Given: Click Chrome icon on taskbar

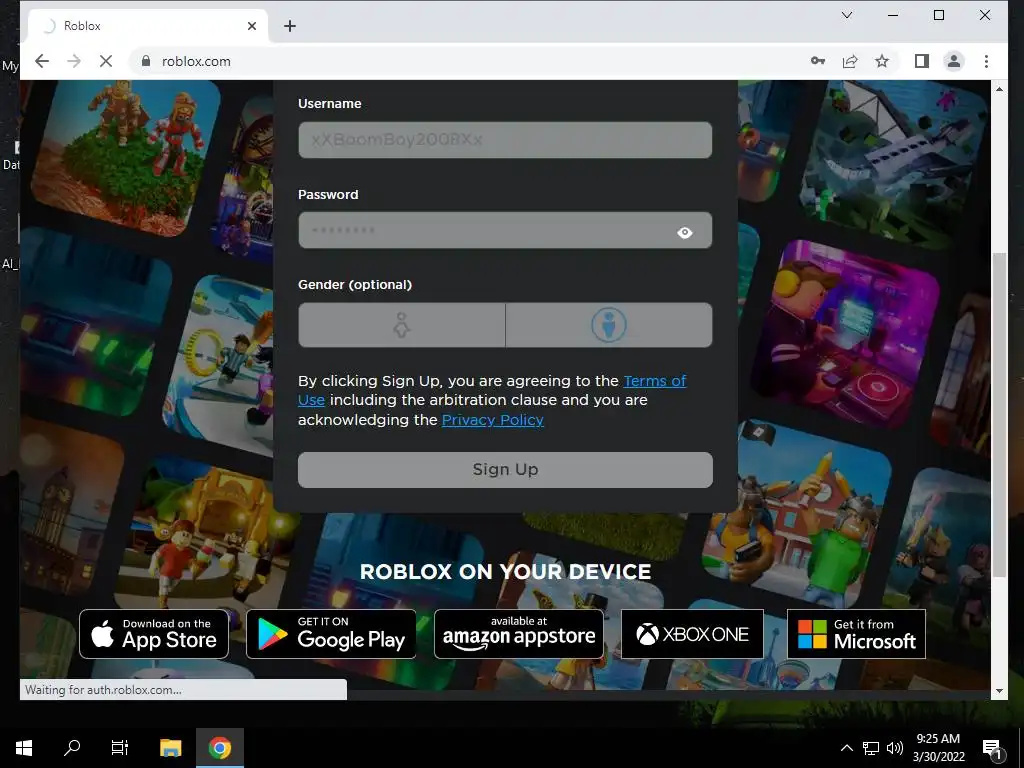Looking at the screenshot, I should coord(220,748).
